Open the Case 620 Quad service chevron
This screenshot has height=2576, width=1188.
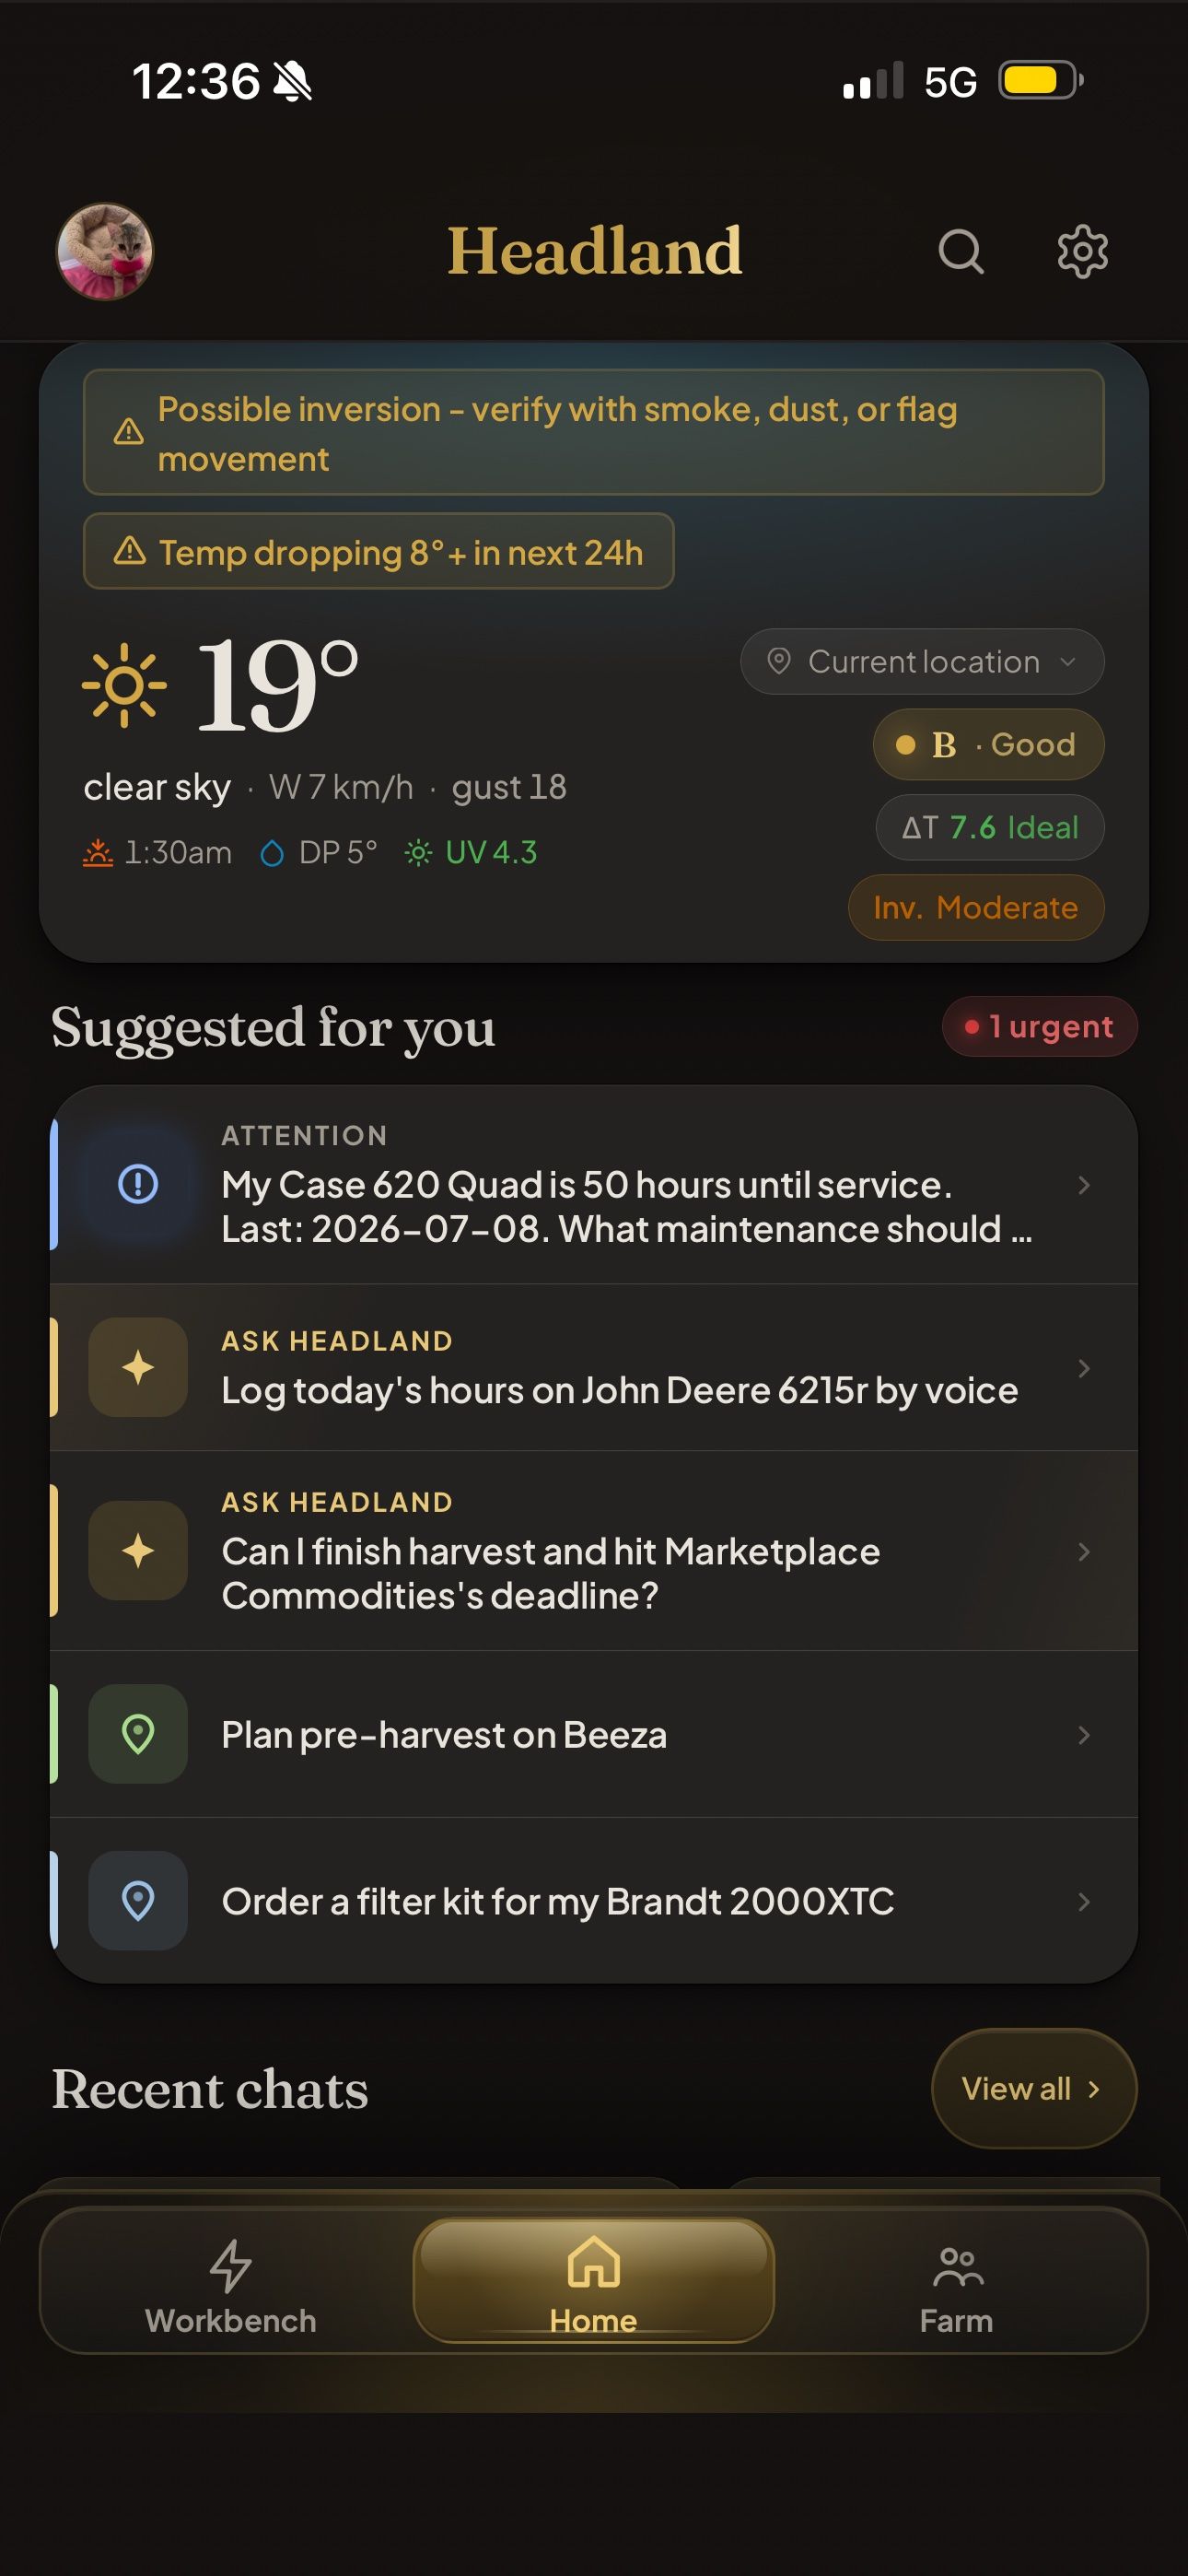click(x=1084, y=1185)
